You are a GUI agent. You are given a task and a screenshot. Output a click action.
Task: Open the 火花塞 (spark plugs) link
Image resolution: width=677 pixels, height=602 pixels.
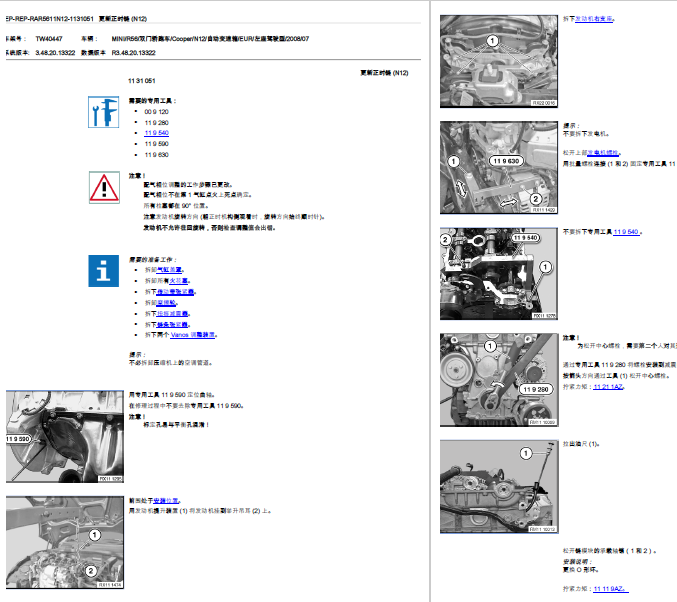point(179,281)
